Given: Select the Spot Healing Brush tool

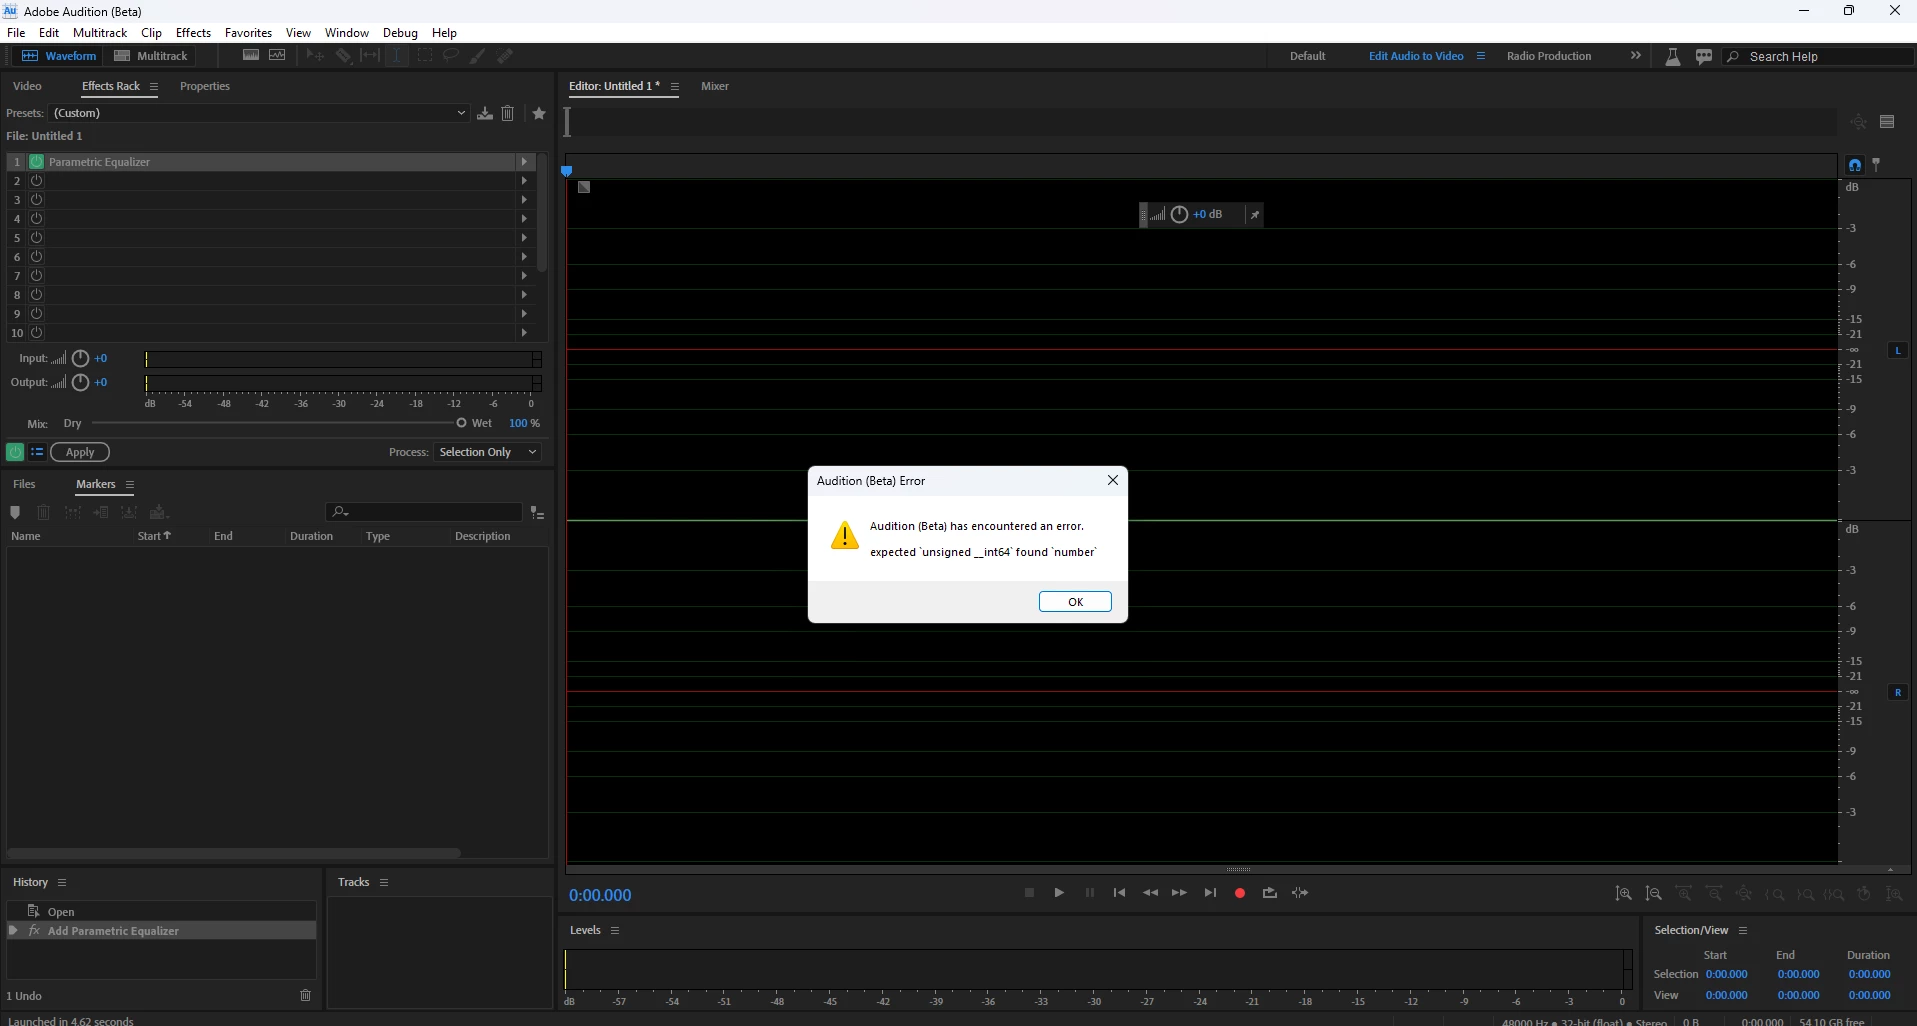Looking at the screenshot, I should pyautogui.click(x=505, y=56).
